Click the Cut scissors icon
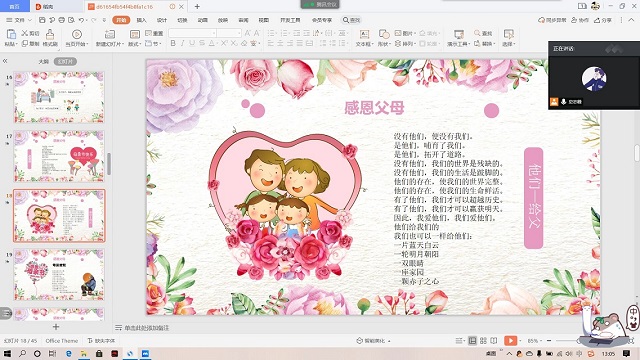Viewport: 640px width, 360px height. 25,33
